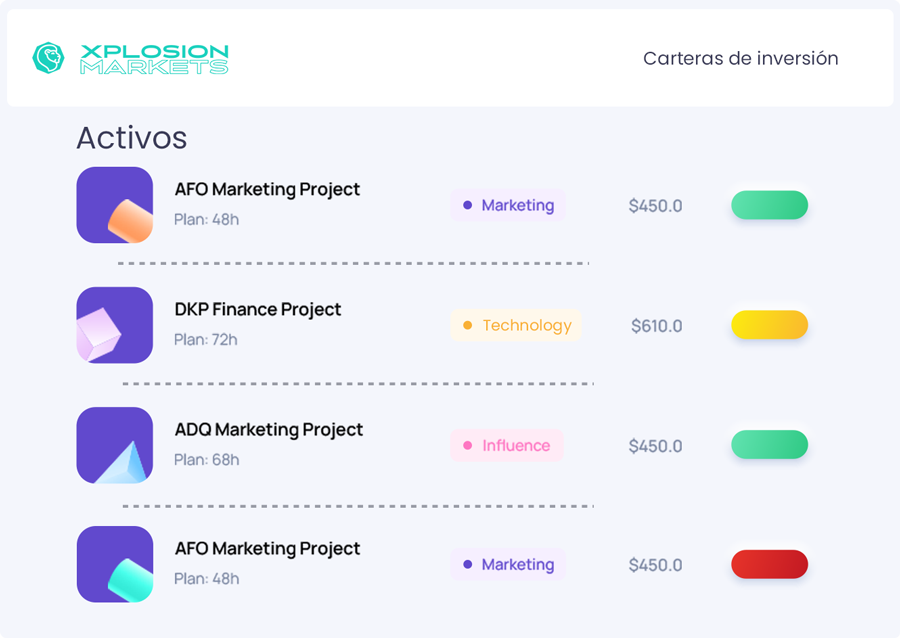The image size is (900, 638).
Task: Open the ADQ Marketing Project title
Action: click(269, 429)
